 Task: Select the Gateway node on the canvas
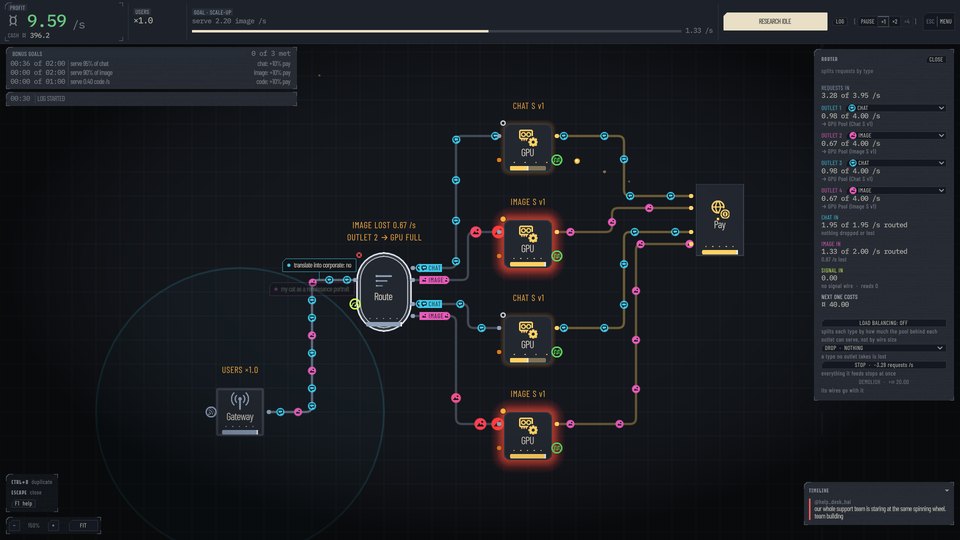pos(240,411)
